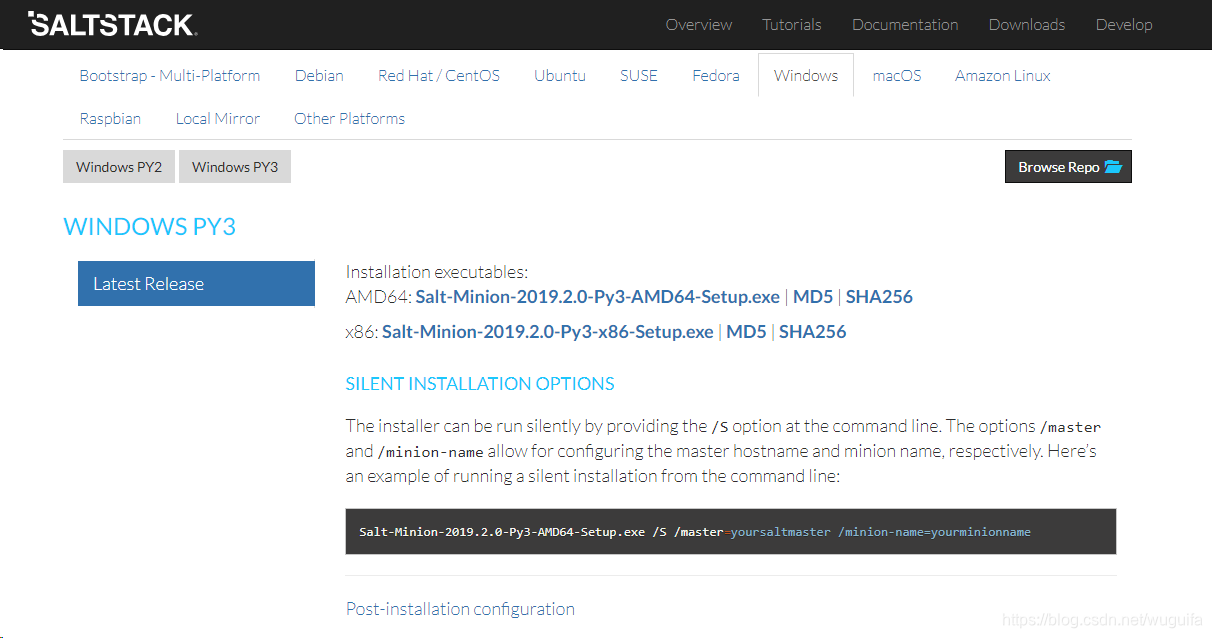1212x638 pixels.
Task: Select the Raspbian tab
Action: pyautogui.click(x=110, y=118)
